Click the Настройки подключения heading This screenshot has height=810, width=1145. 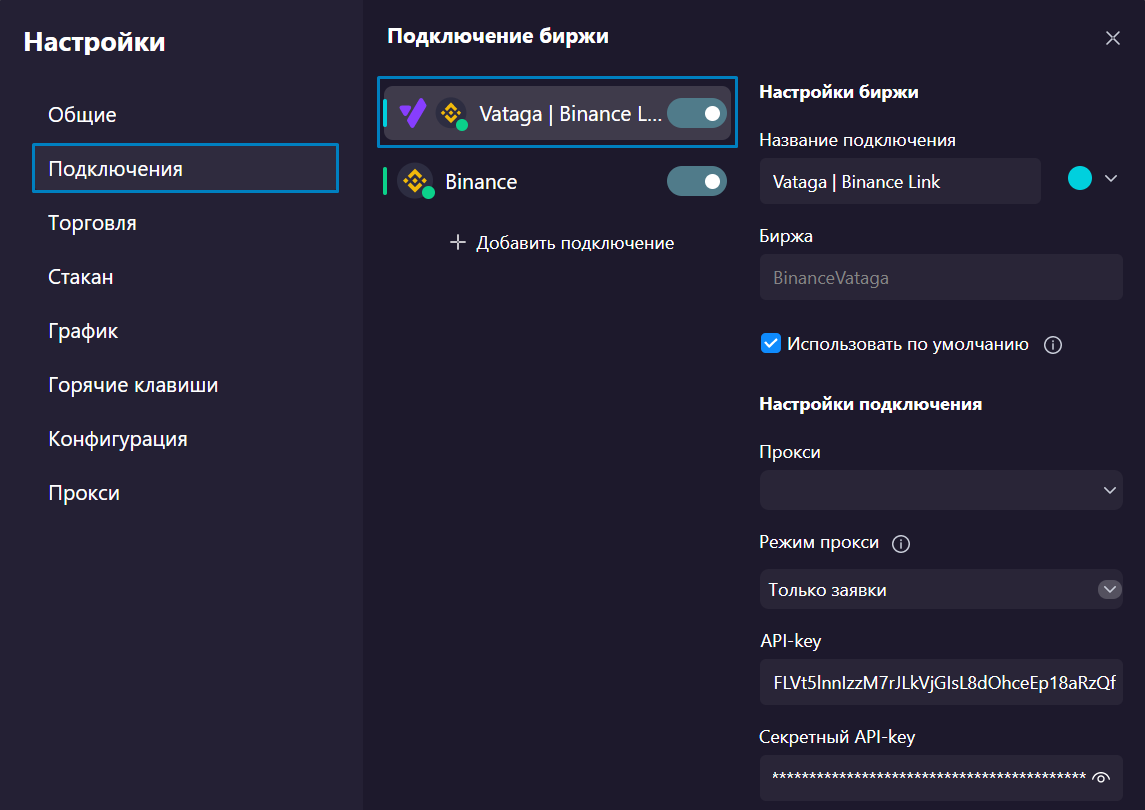point(870,404)
